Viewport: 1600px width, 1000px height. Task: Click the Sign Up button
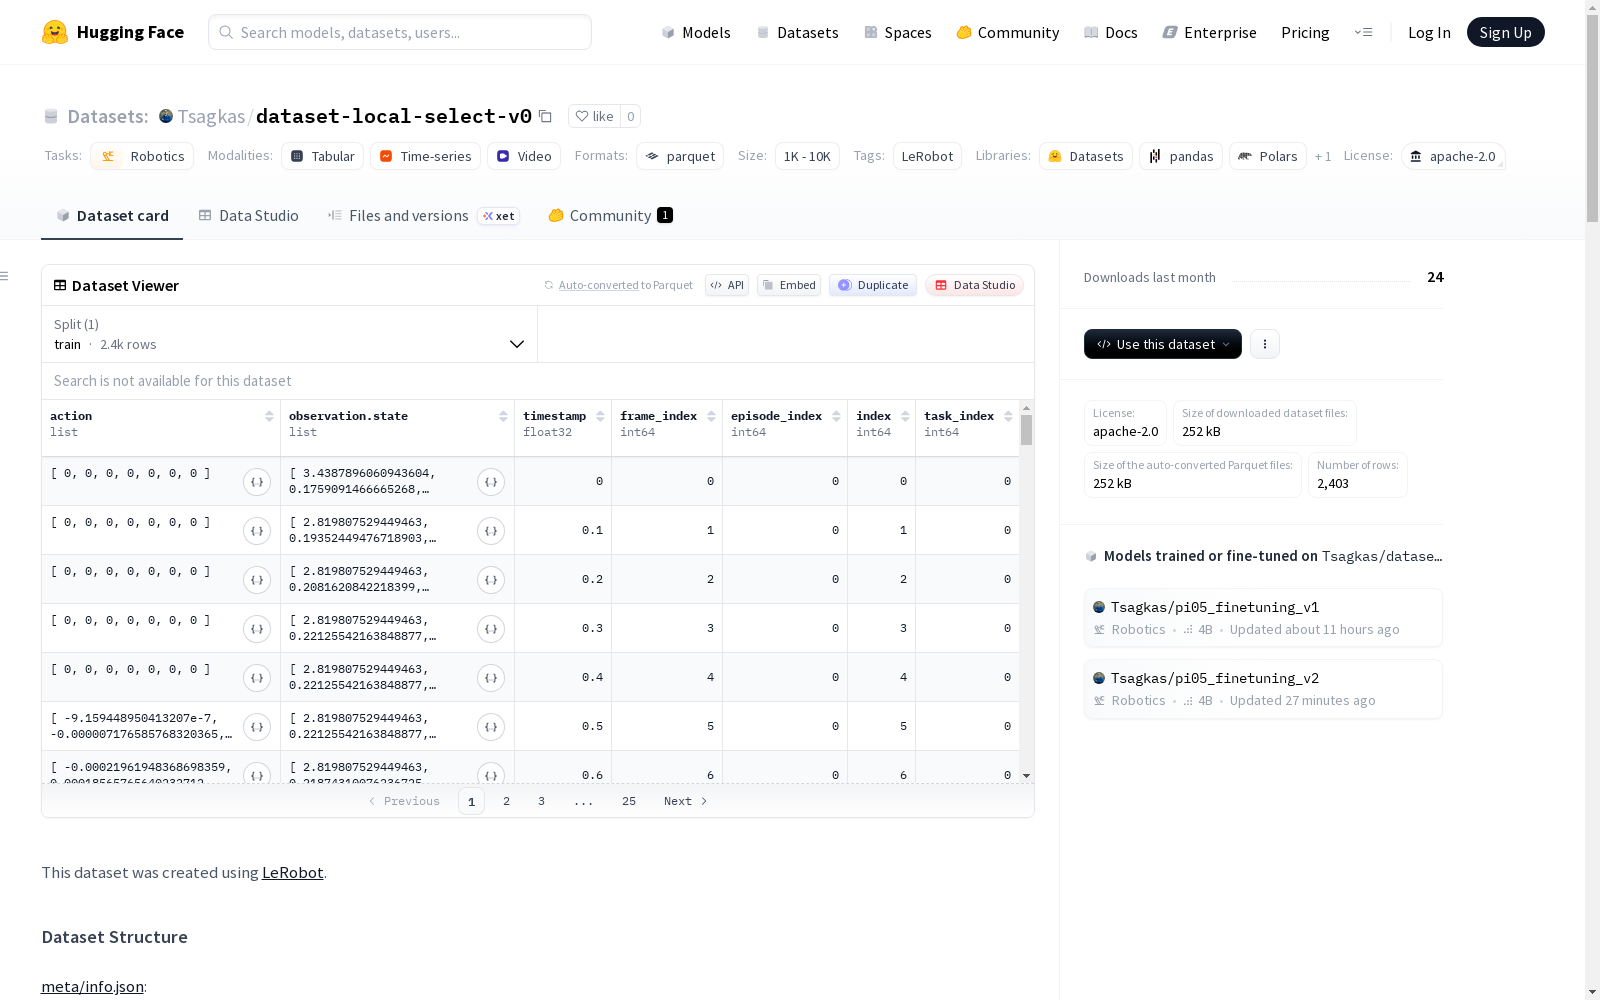[1506, 32]
